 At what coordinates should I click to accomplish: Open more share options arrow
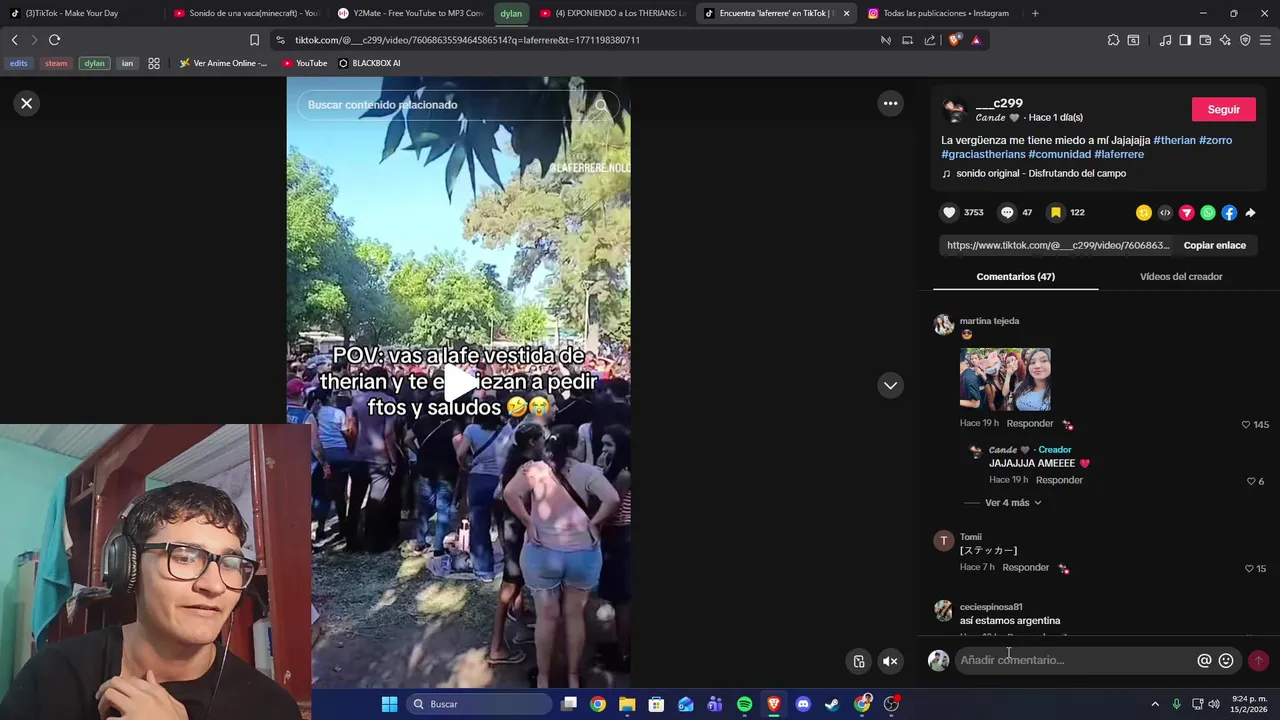(x=1250, y=212)
